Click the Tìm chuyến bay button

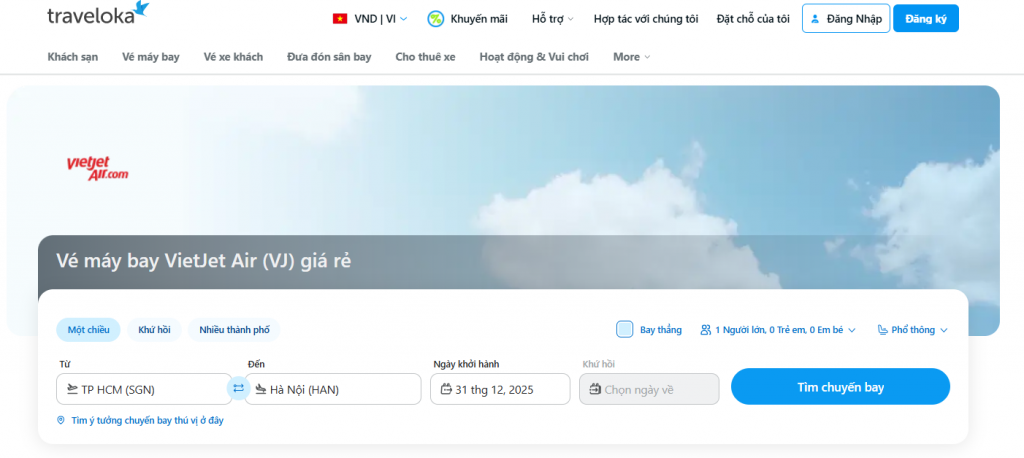[x=840, y=387]
